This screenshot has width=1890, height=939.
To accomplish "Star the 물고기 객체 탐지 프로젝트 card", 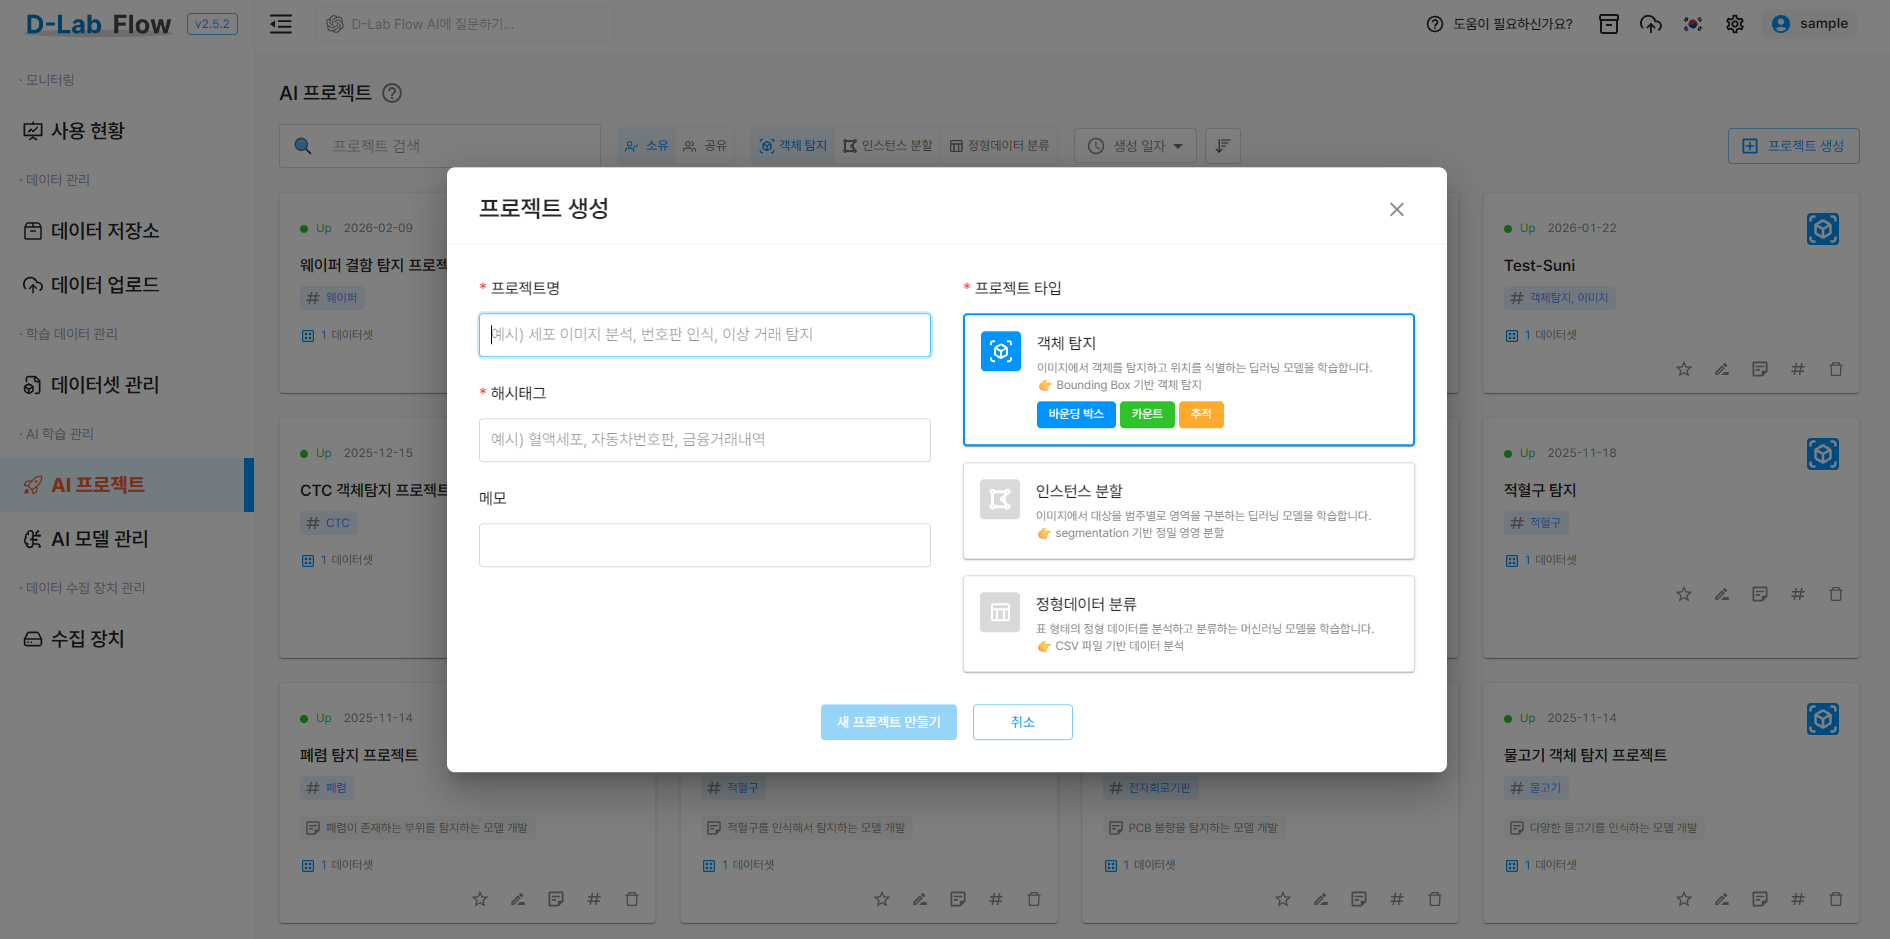I will pos(1684,899).
